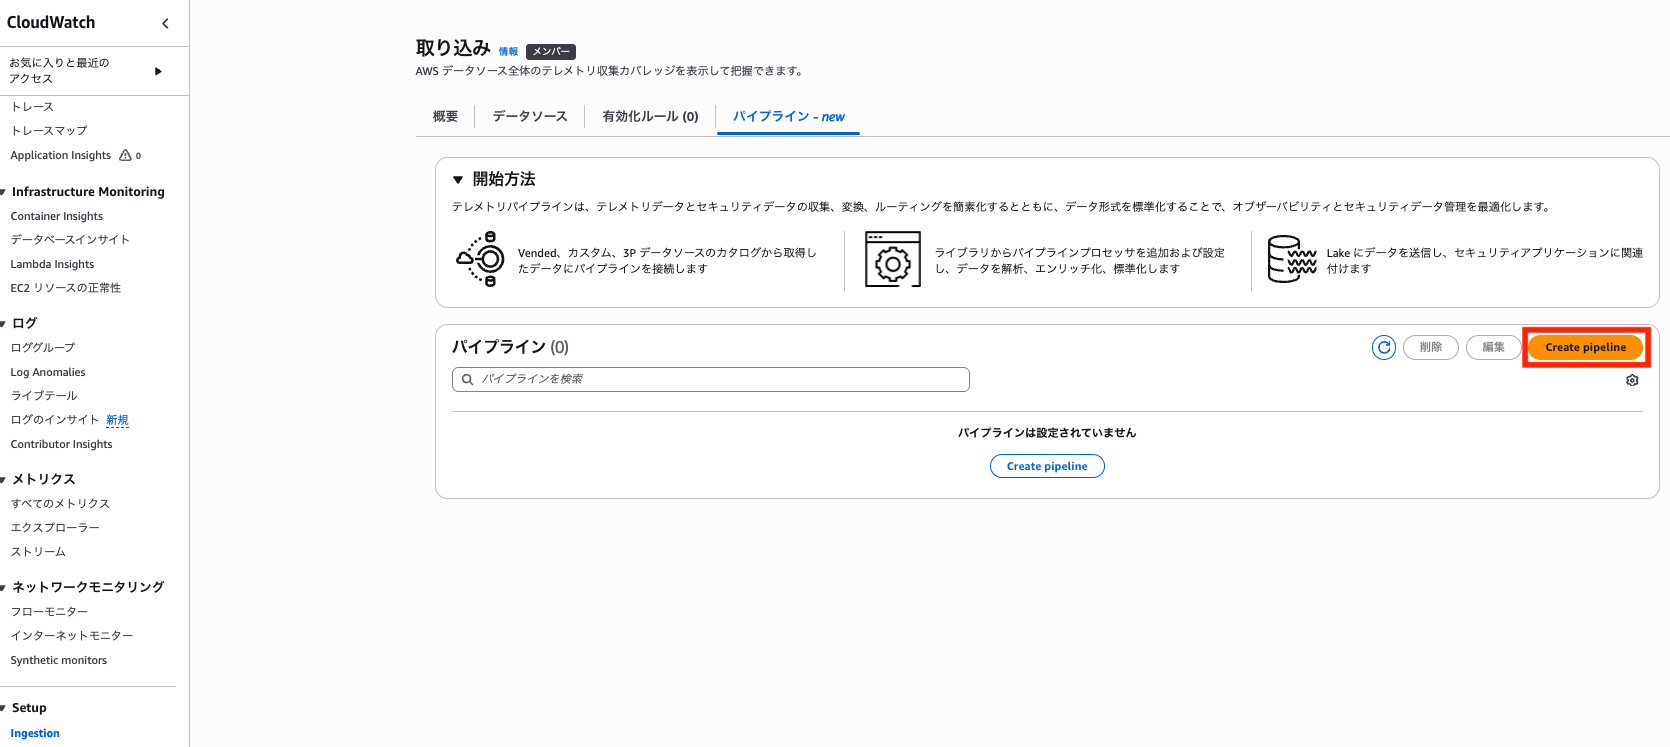
Task: Click the magnifier icon in pipeline search
Action: click(467, 379)
